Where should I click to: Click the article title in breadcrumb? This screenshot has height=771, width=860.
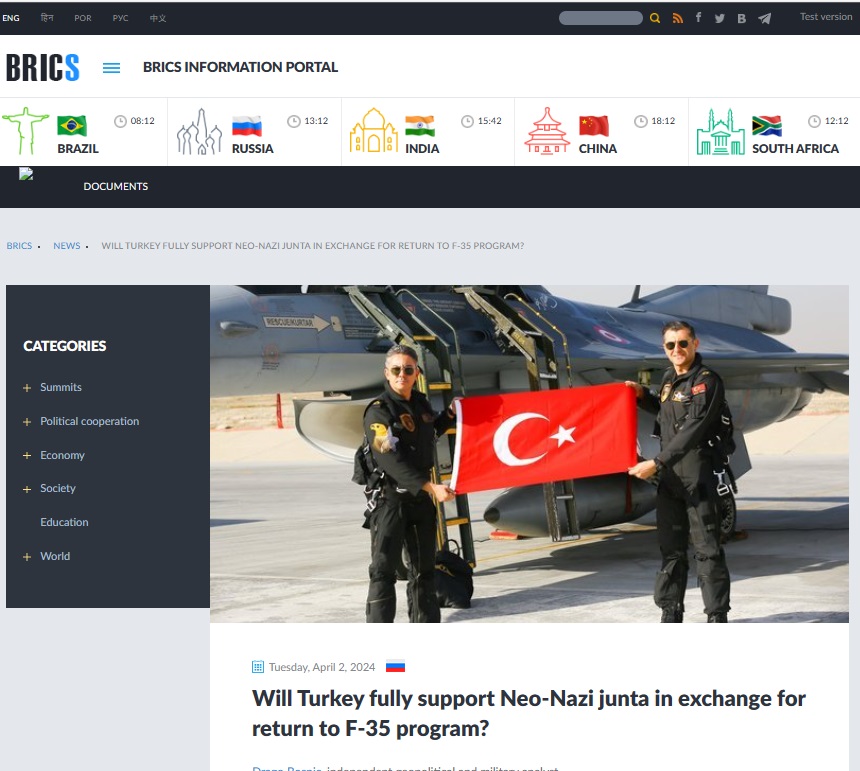point(313,246)
